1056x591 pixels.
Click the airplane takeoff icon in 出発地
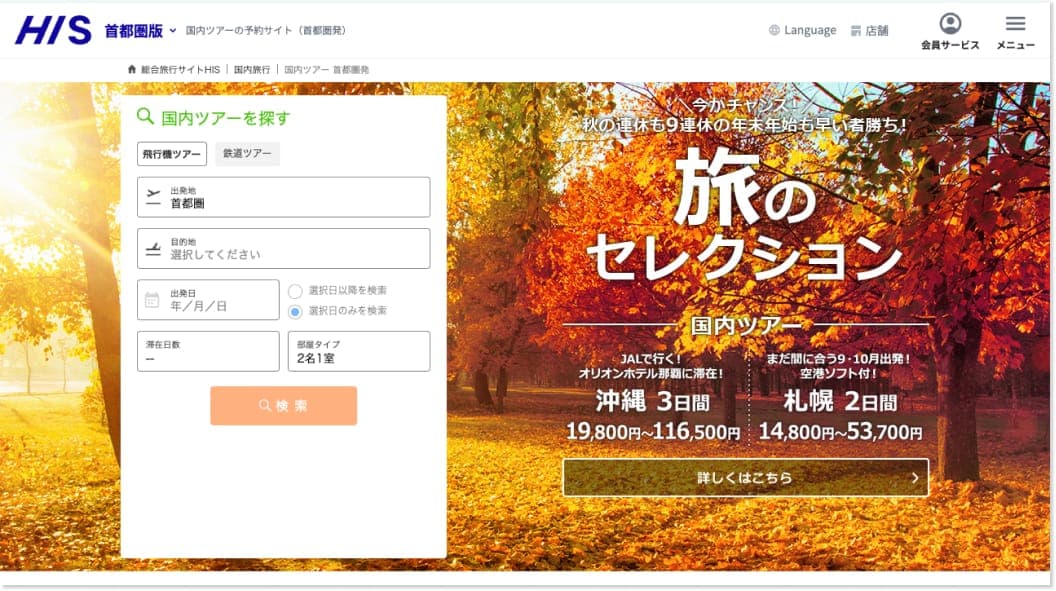[153, 197]
